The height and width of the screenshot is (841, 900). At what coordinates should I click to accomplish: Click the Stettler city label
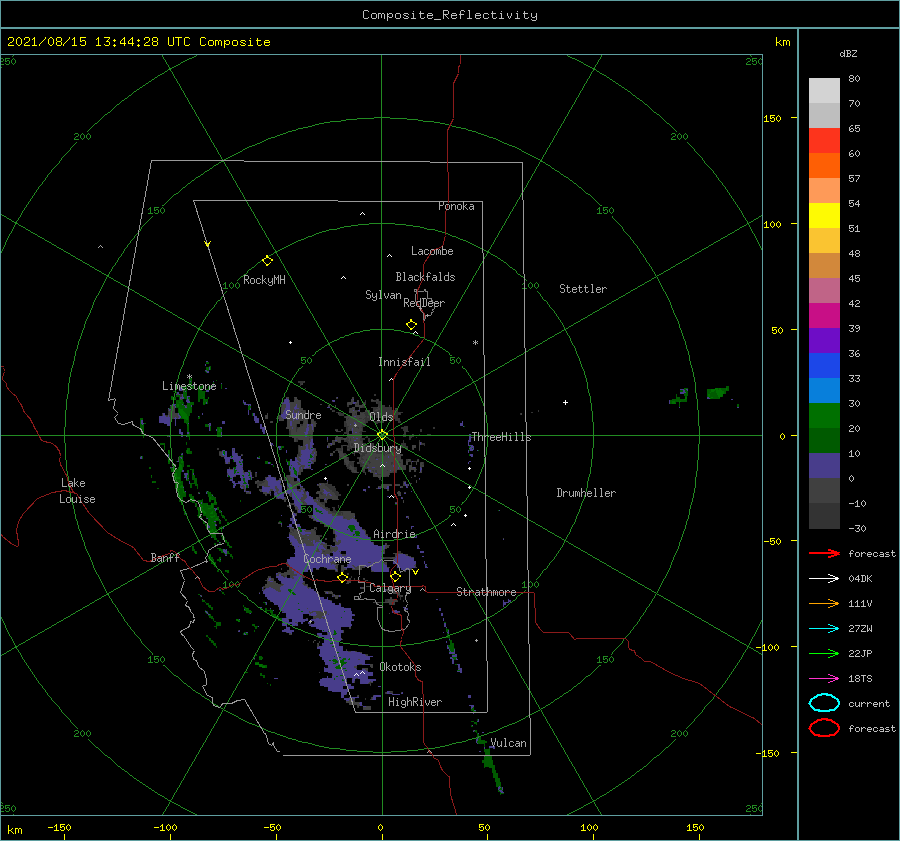click(583, 289)
